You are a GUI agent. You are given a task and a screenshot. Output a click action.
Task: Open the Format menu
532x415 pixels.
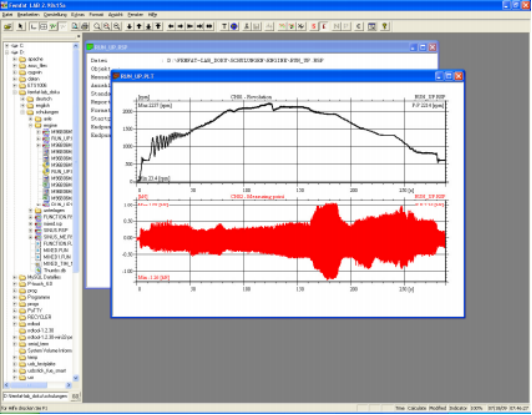pyautogui.click(x=96, y=15)
